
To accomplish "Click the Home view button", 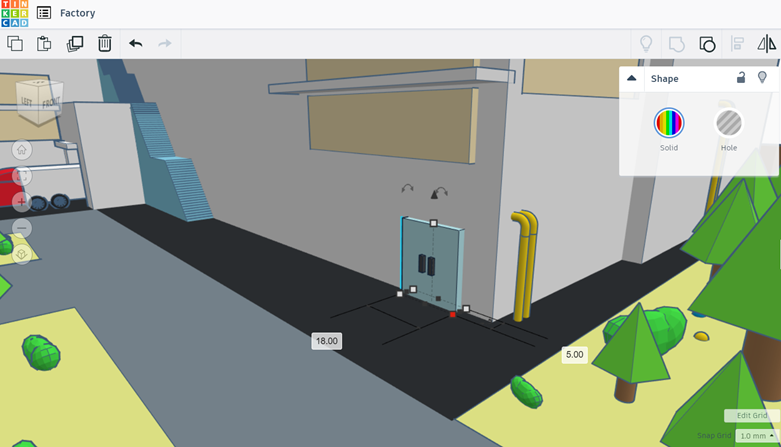I will coord(21,149).
